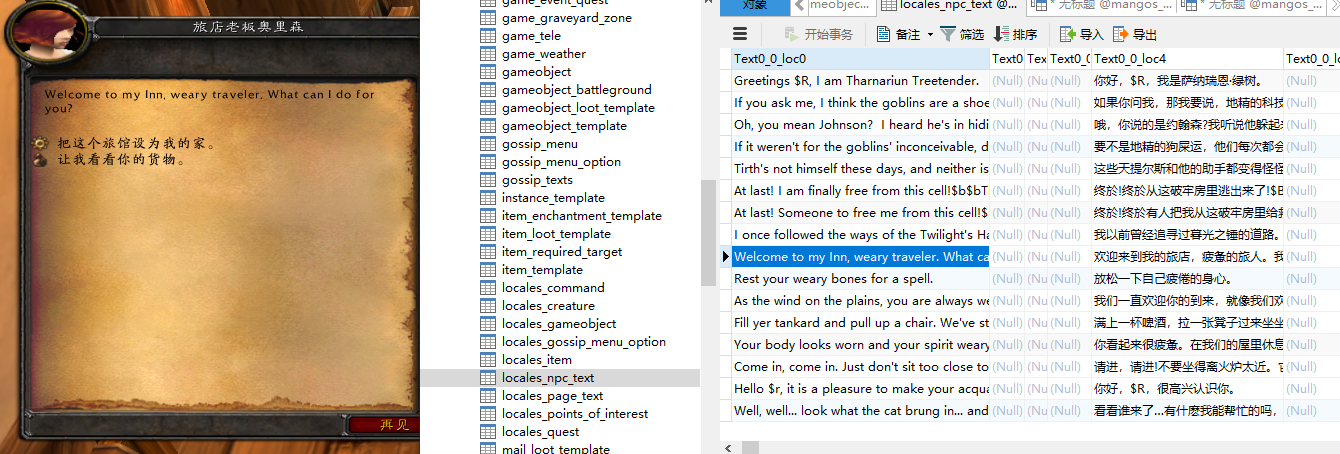Viewport: 1340px width, 454px height.
Task: Select cell starting 'As the wind on the plains'
Action: click(x=860, y=300)
